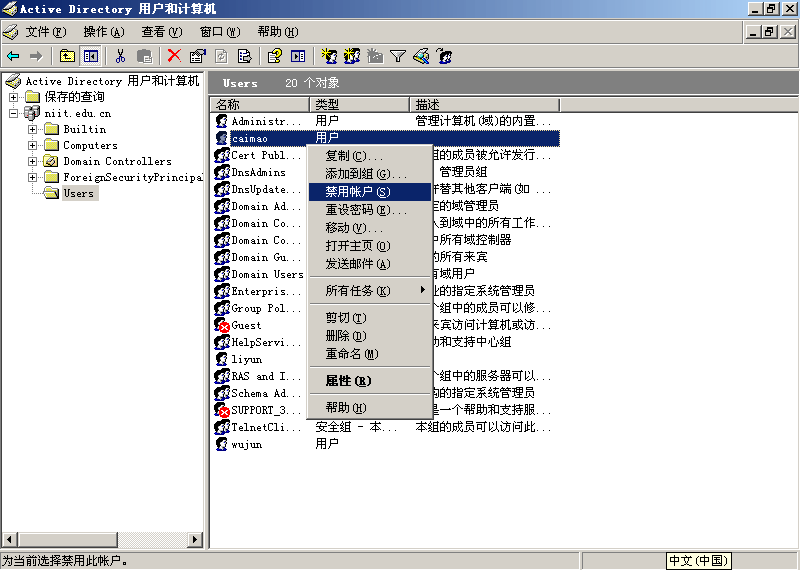This screenshot has width=800, height=570.
Task: Expand the Builtin tree node
Action: pyautogui.click(x=33, y=129)
